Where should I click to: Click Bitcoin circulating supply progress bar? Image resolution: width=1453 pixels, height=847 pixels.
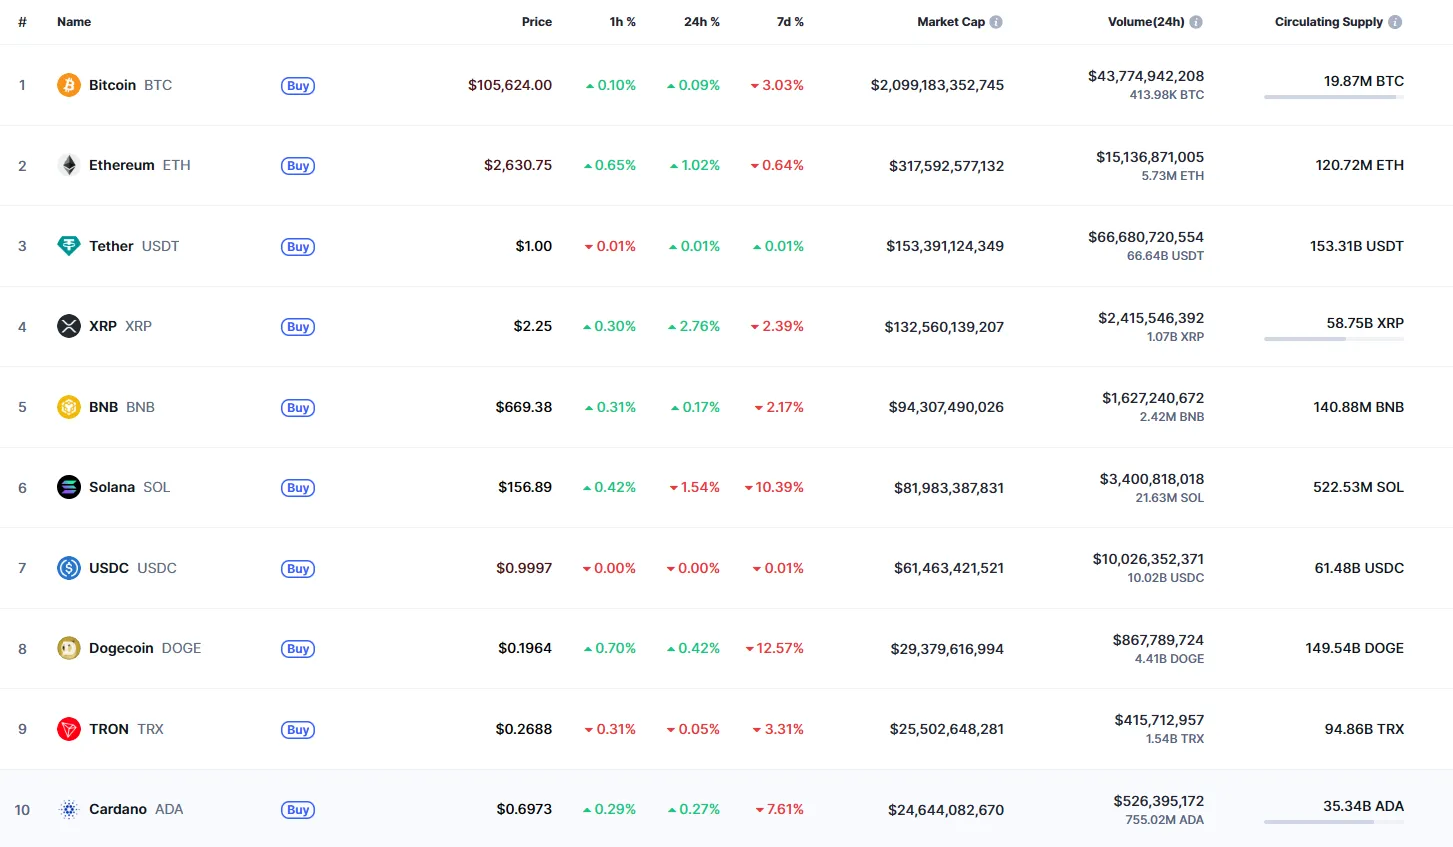tap(1334, 97)
